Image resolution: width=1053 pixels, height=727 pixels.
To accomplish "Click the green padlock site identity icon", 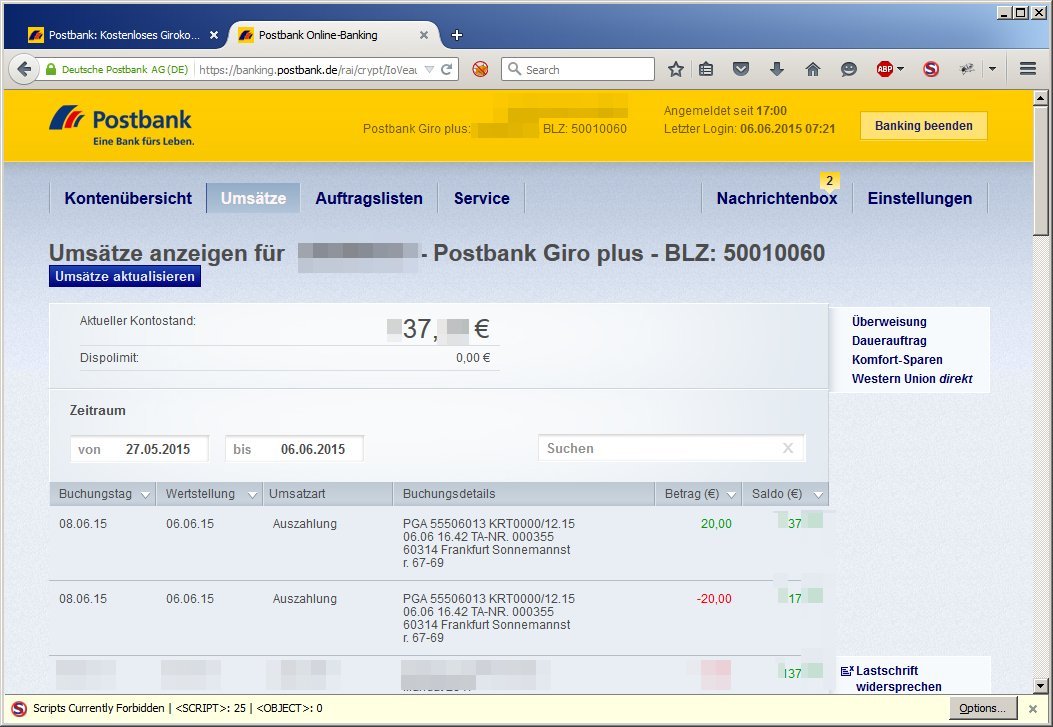I will pos(51,69).
